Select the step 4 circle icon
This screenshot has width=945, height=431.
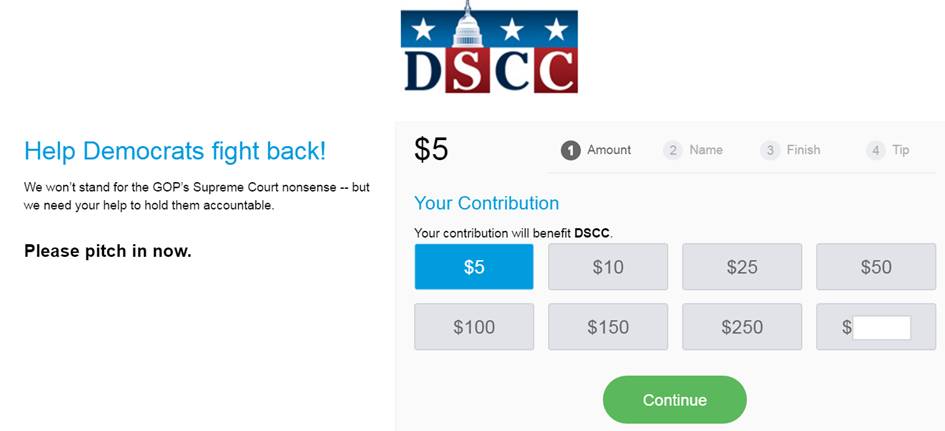click(x=876, y=150)
